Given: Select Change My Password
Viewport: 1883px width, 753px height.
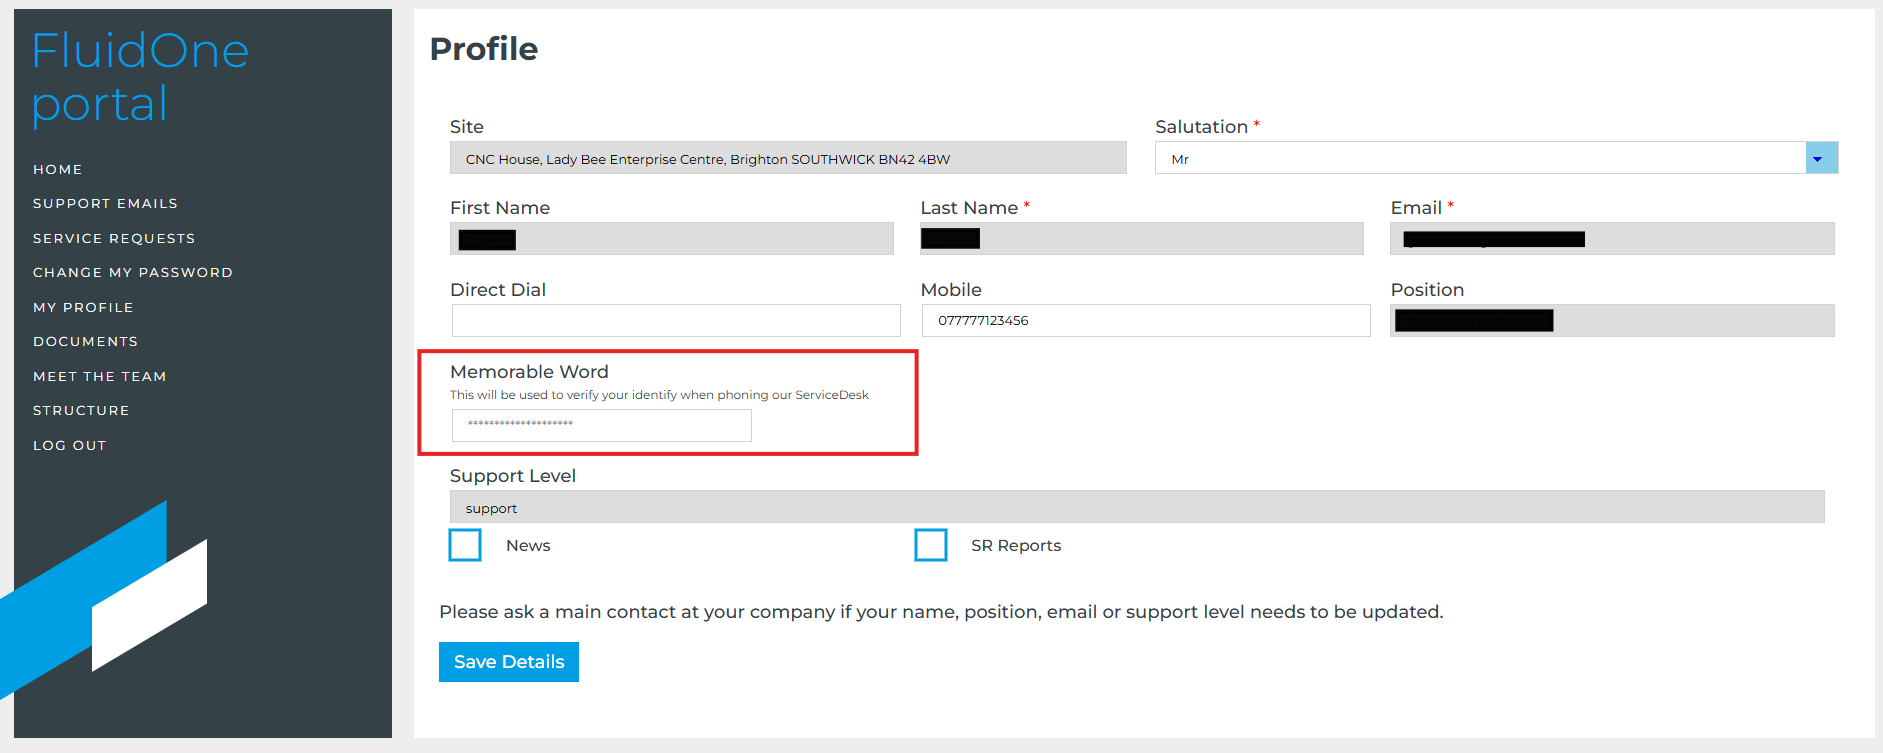Looking at the screenshot, I should point(133,273).
